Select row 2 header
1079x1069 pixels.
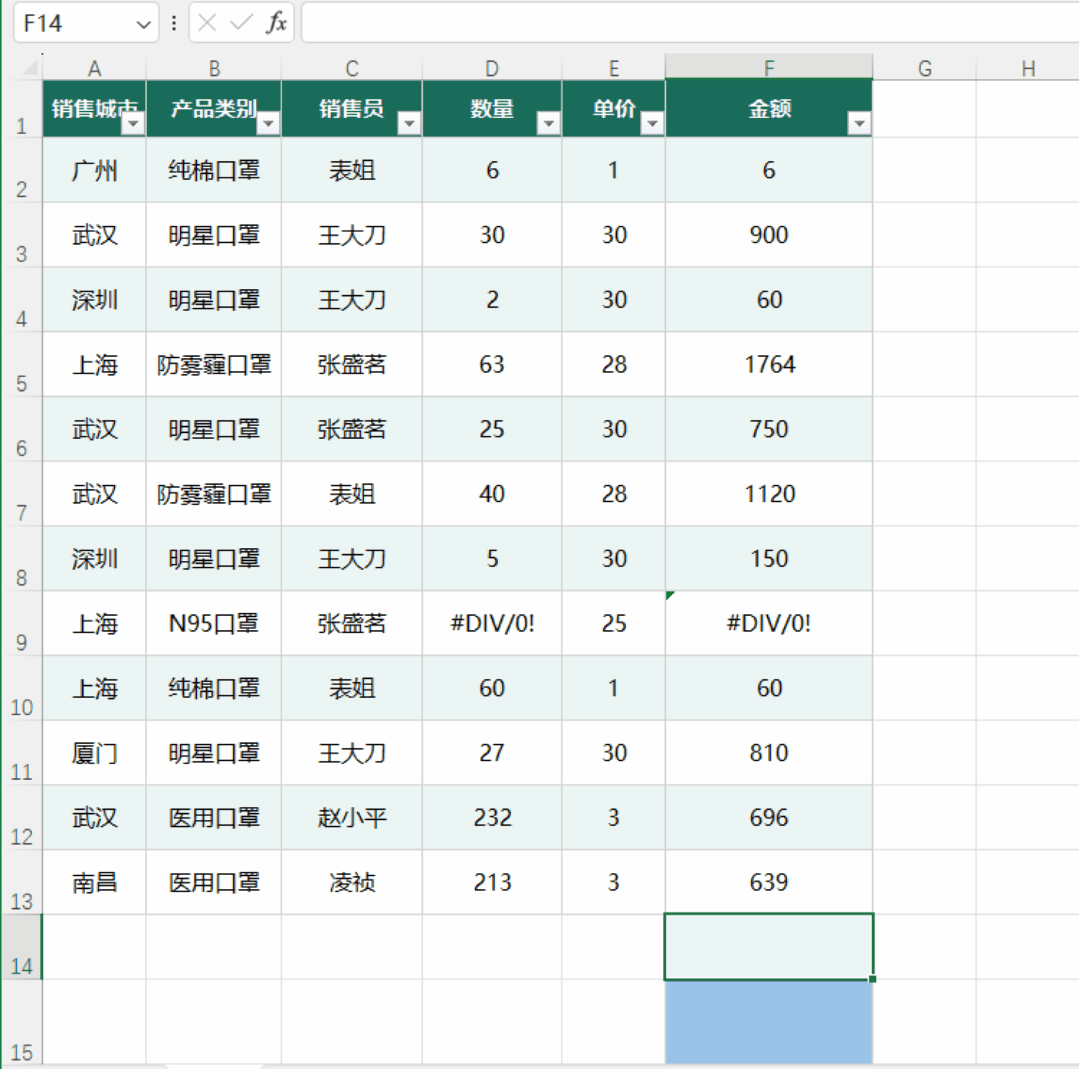pyautogui.click(x=21, y=170)
